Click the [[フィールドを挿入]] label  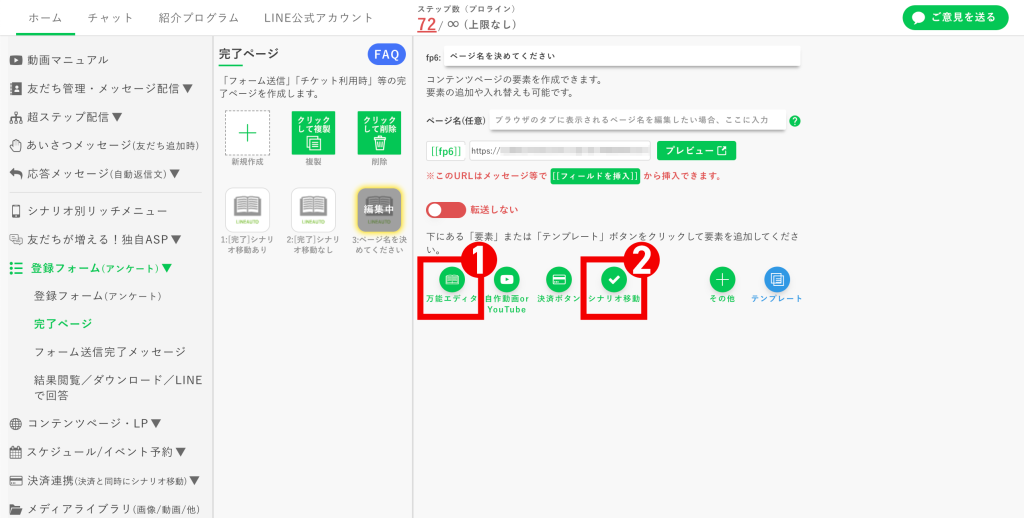pos(595,176)
